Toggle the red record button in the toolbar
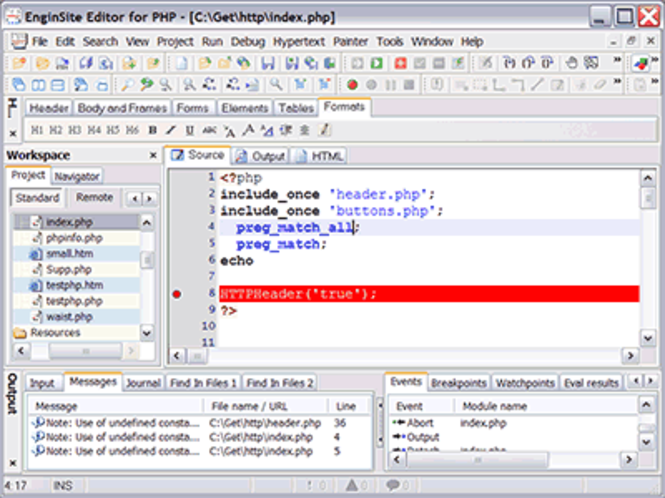Screen dimensions: 665x498 point(352,85)
